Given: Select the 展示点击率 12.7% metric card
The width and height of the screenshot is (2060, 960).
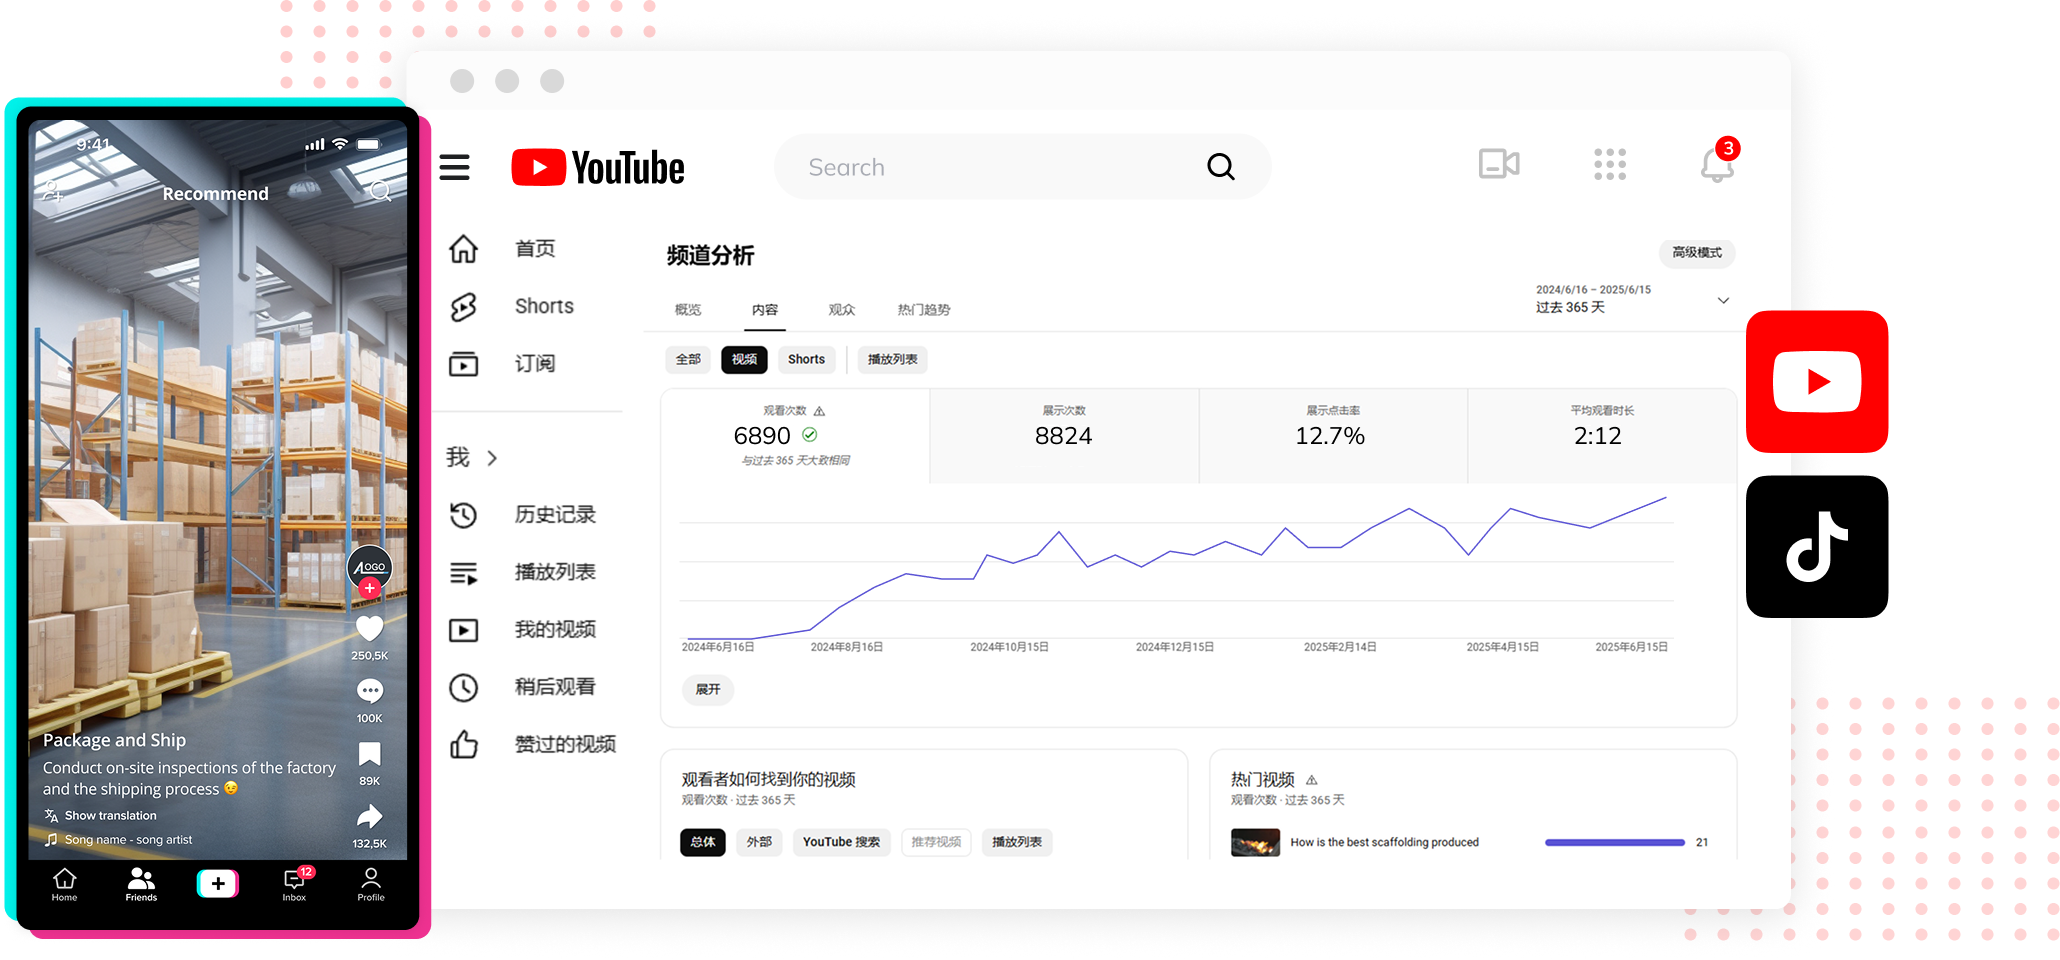Looking at the screenshot, I should pos(1333,436).
